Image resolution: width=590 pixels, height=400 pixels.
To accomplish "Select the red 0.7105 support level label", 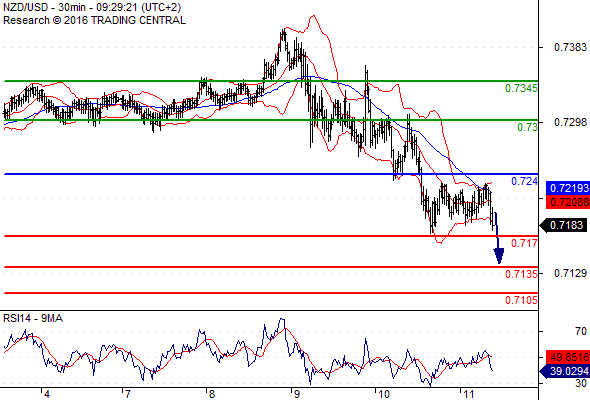I will point(521,300).
